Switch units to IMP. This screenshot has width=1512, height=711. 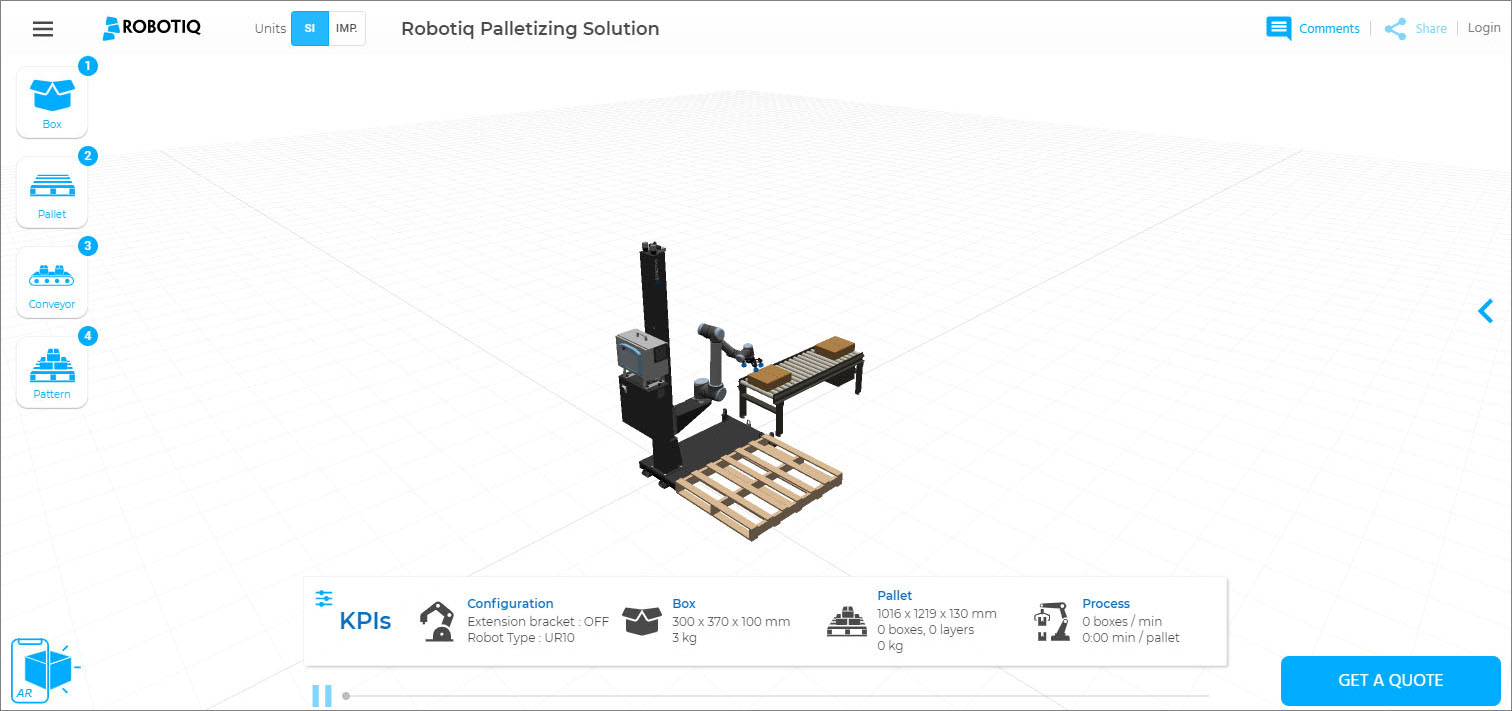(347, 29)
